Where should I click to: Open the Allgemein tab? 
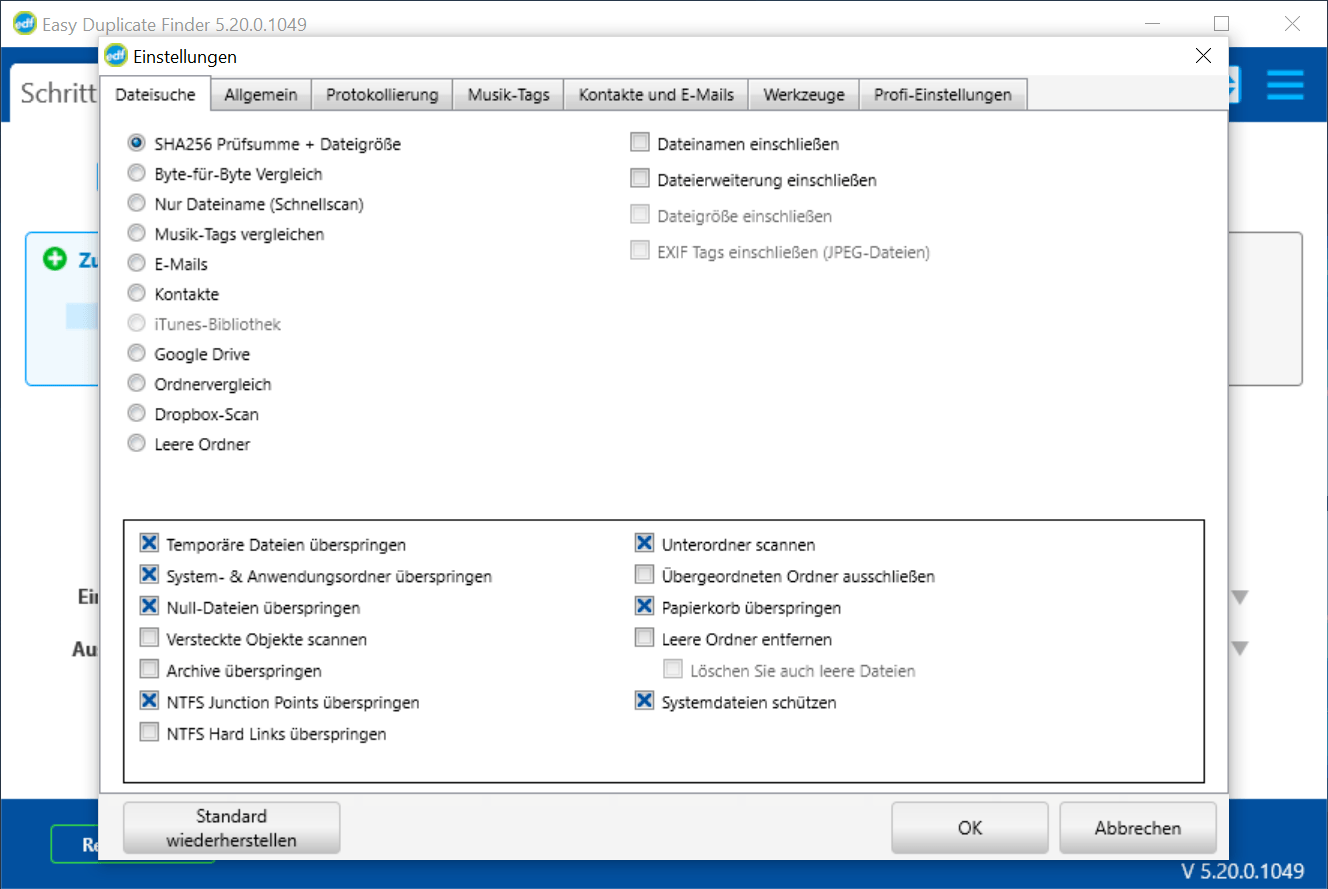(261, 95)
